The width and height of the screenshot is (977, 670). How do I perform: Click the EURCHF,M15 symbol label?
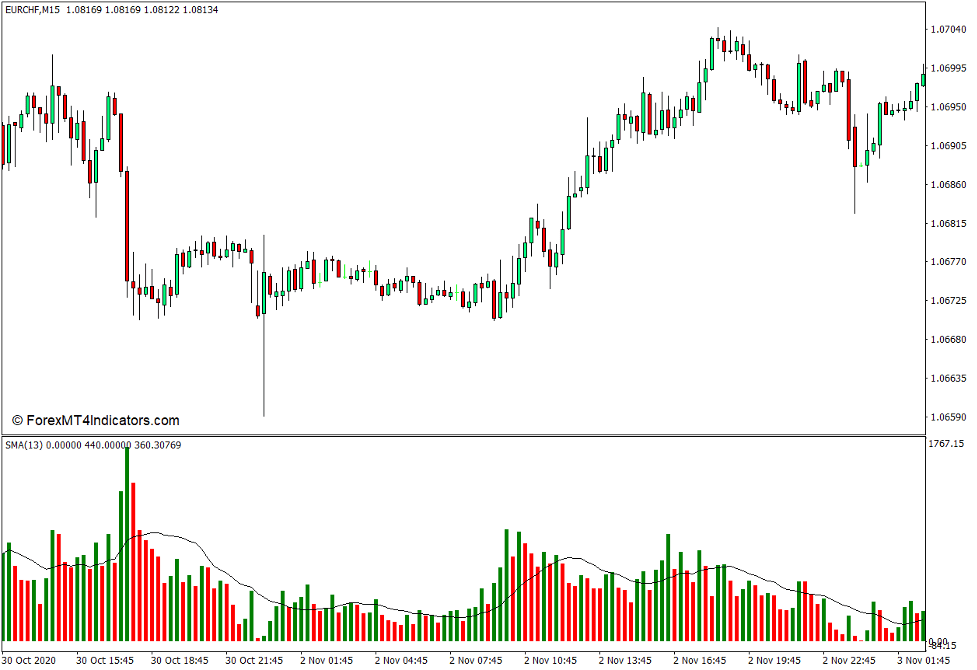(x=40, y=10)
